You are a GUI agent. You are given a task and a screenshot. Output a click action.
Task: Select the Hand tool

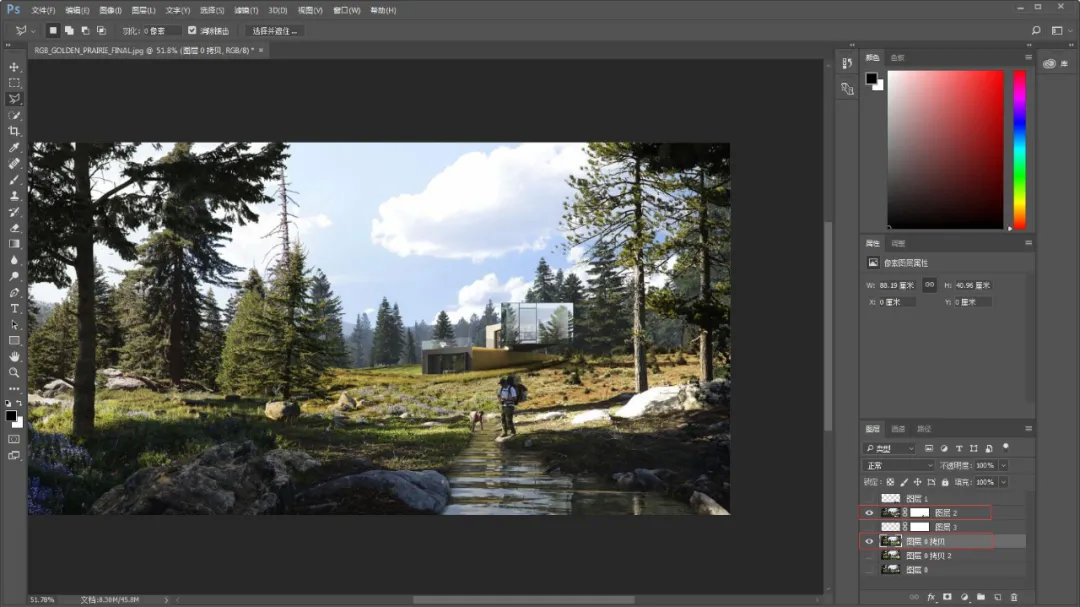tap(14, 356)
